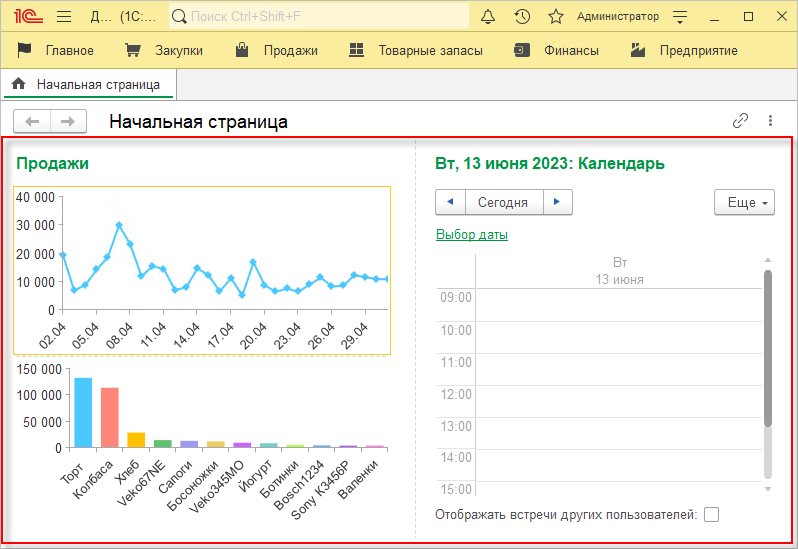
Task: Click the Сегодня button
Action: [502, 202]
